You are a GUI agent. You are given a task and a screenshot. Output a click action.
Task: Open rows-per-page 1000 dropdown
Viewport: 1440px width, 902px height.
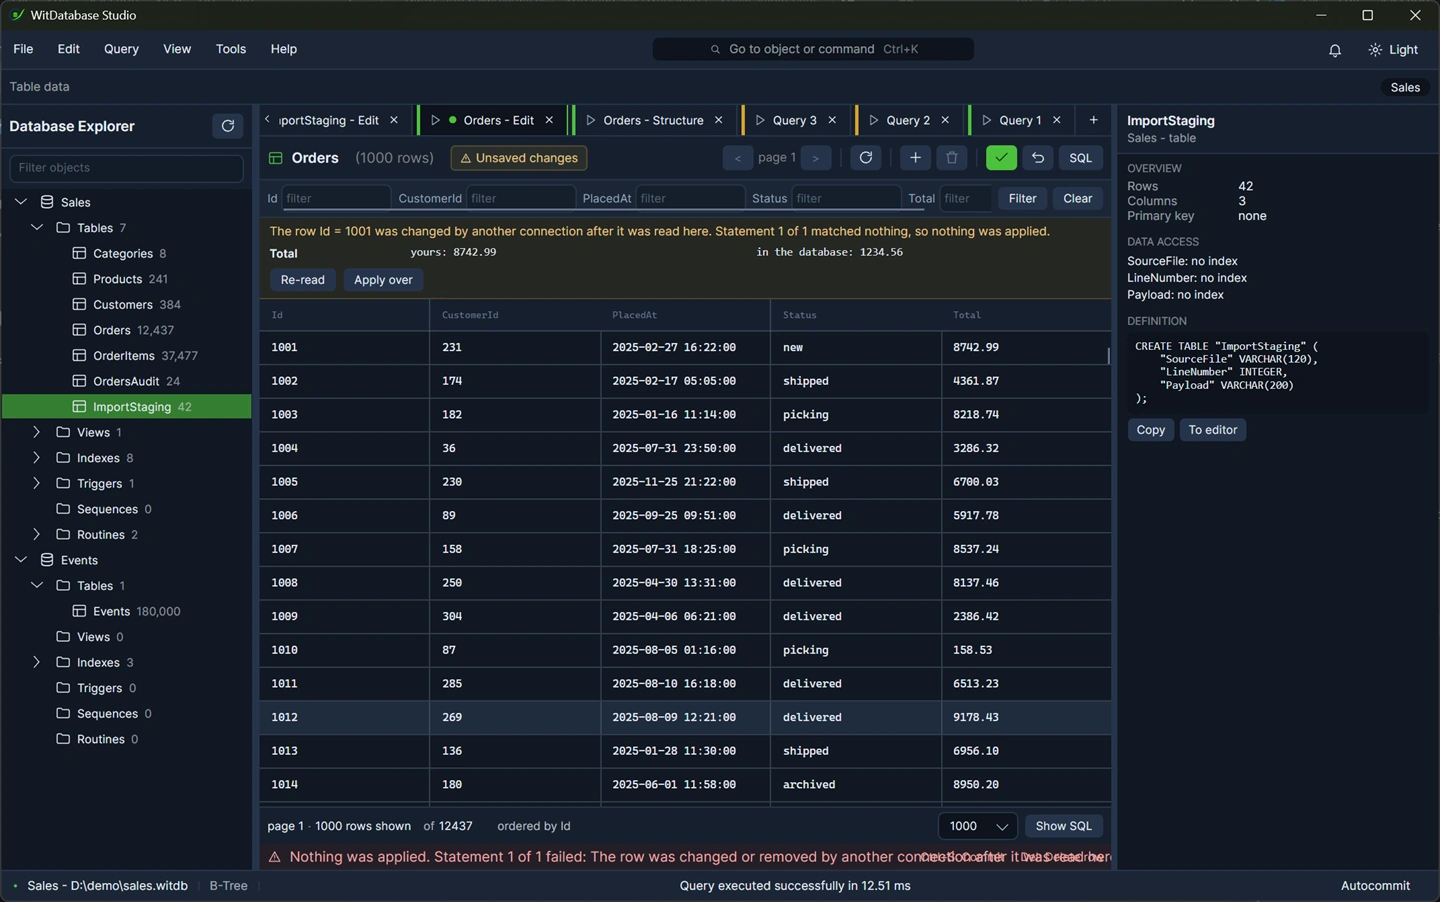point(978,826)
